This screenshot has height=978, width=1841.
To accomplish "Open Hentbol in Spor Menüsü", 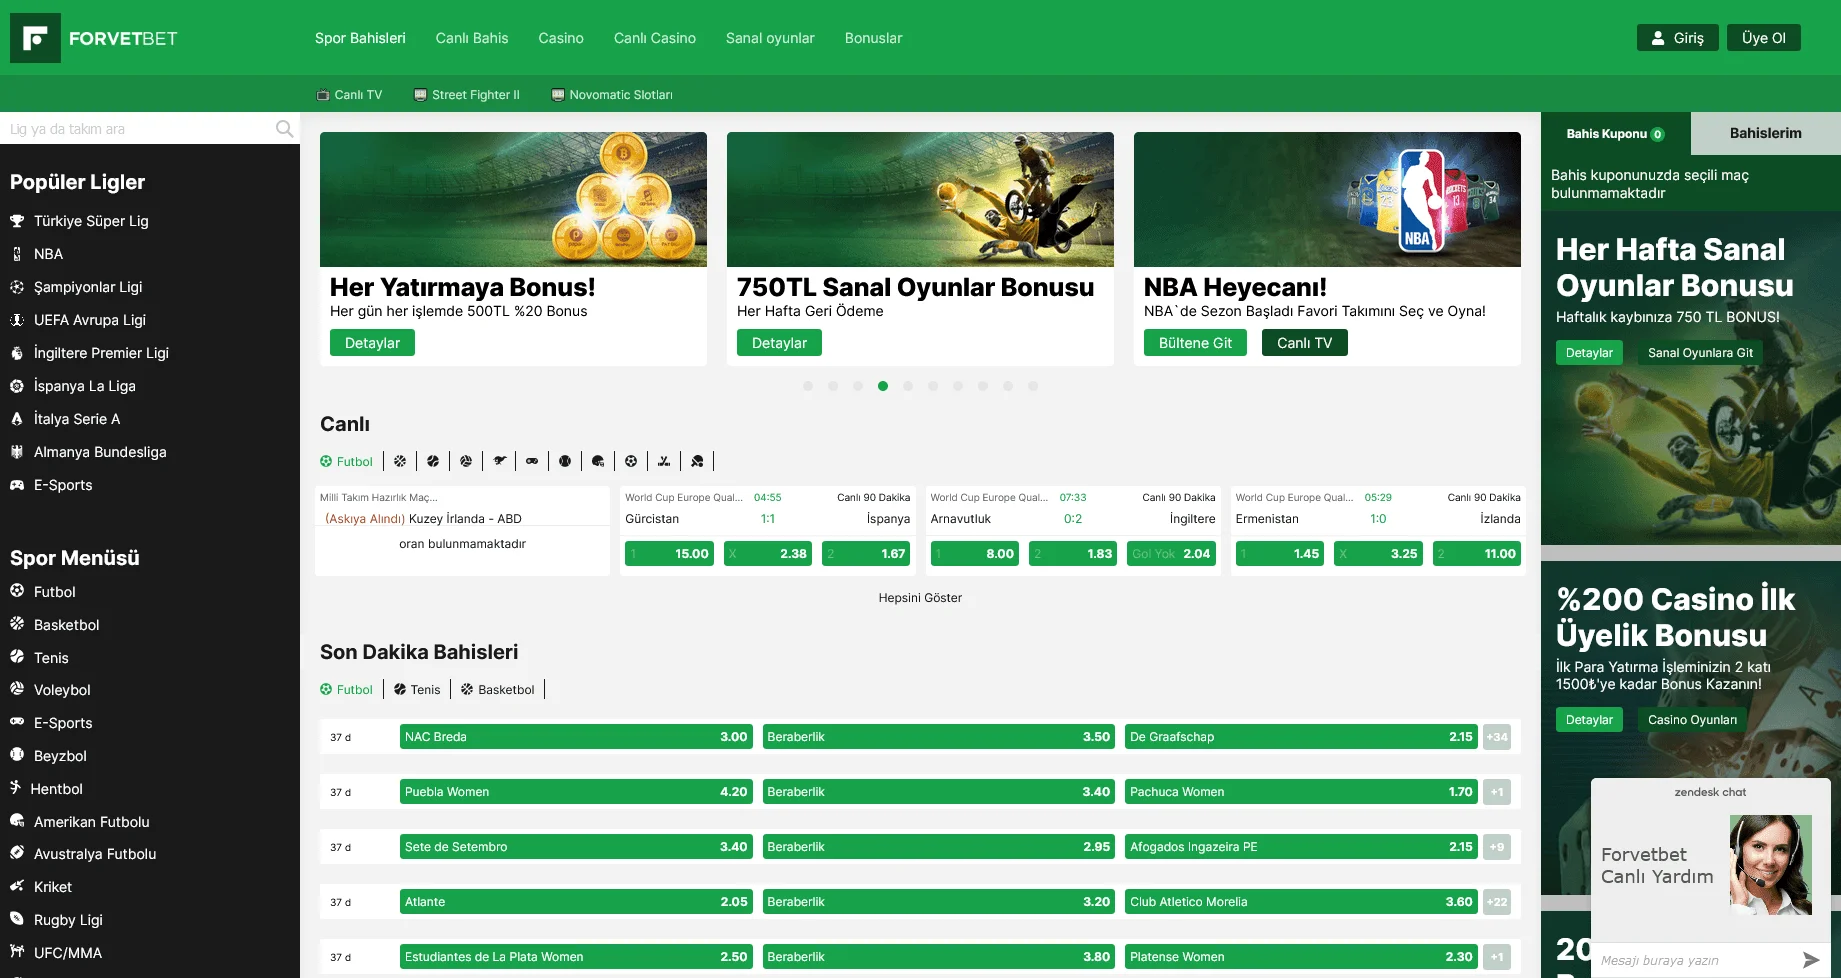I will click(56, 789).
